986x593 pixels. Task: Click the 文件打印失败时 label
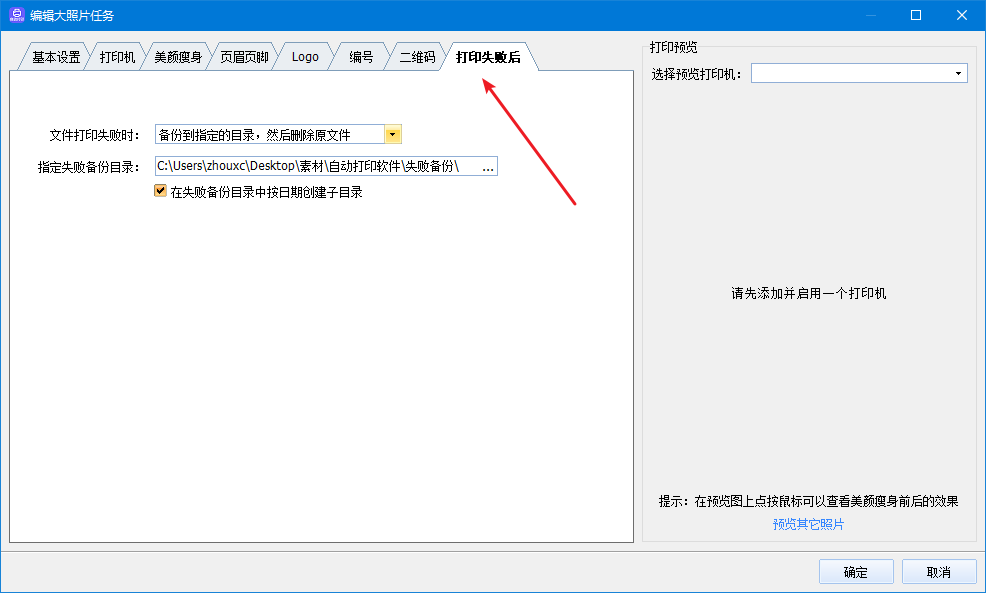[94, 135]
